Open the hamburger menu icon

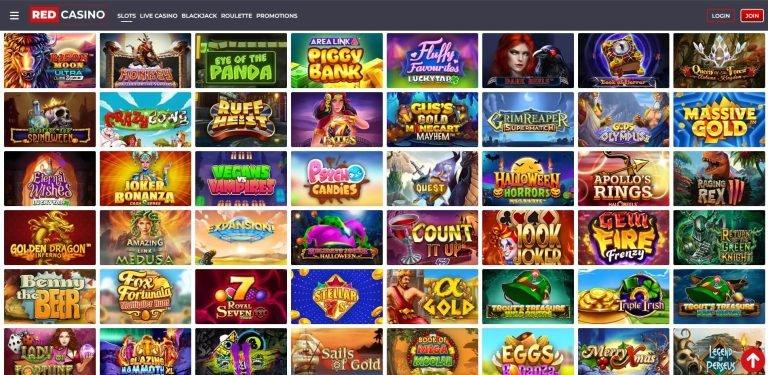point(14,16)
